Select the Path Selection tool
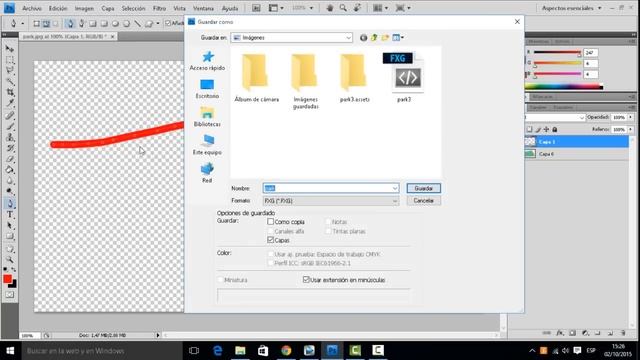The height and width of the screenshot is (360, 640). coord(10,225)
